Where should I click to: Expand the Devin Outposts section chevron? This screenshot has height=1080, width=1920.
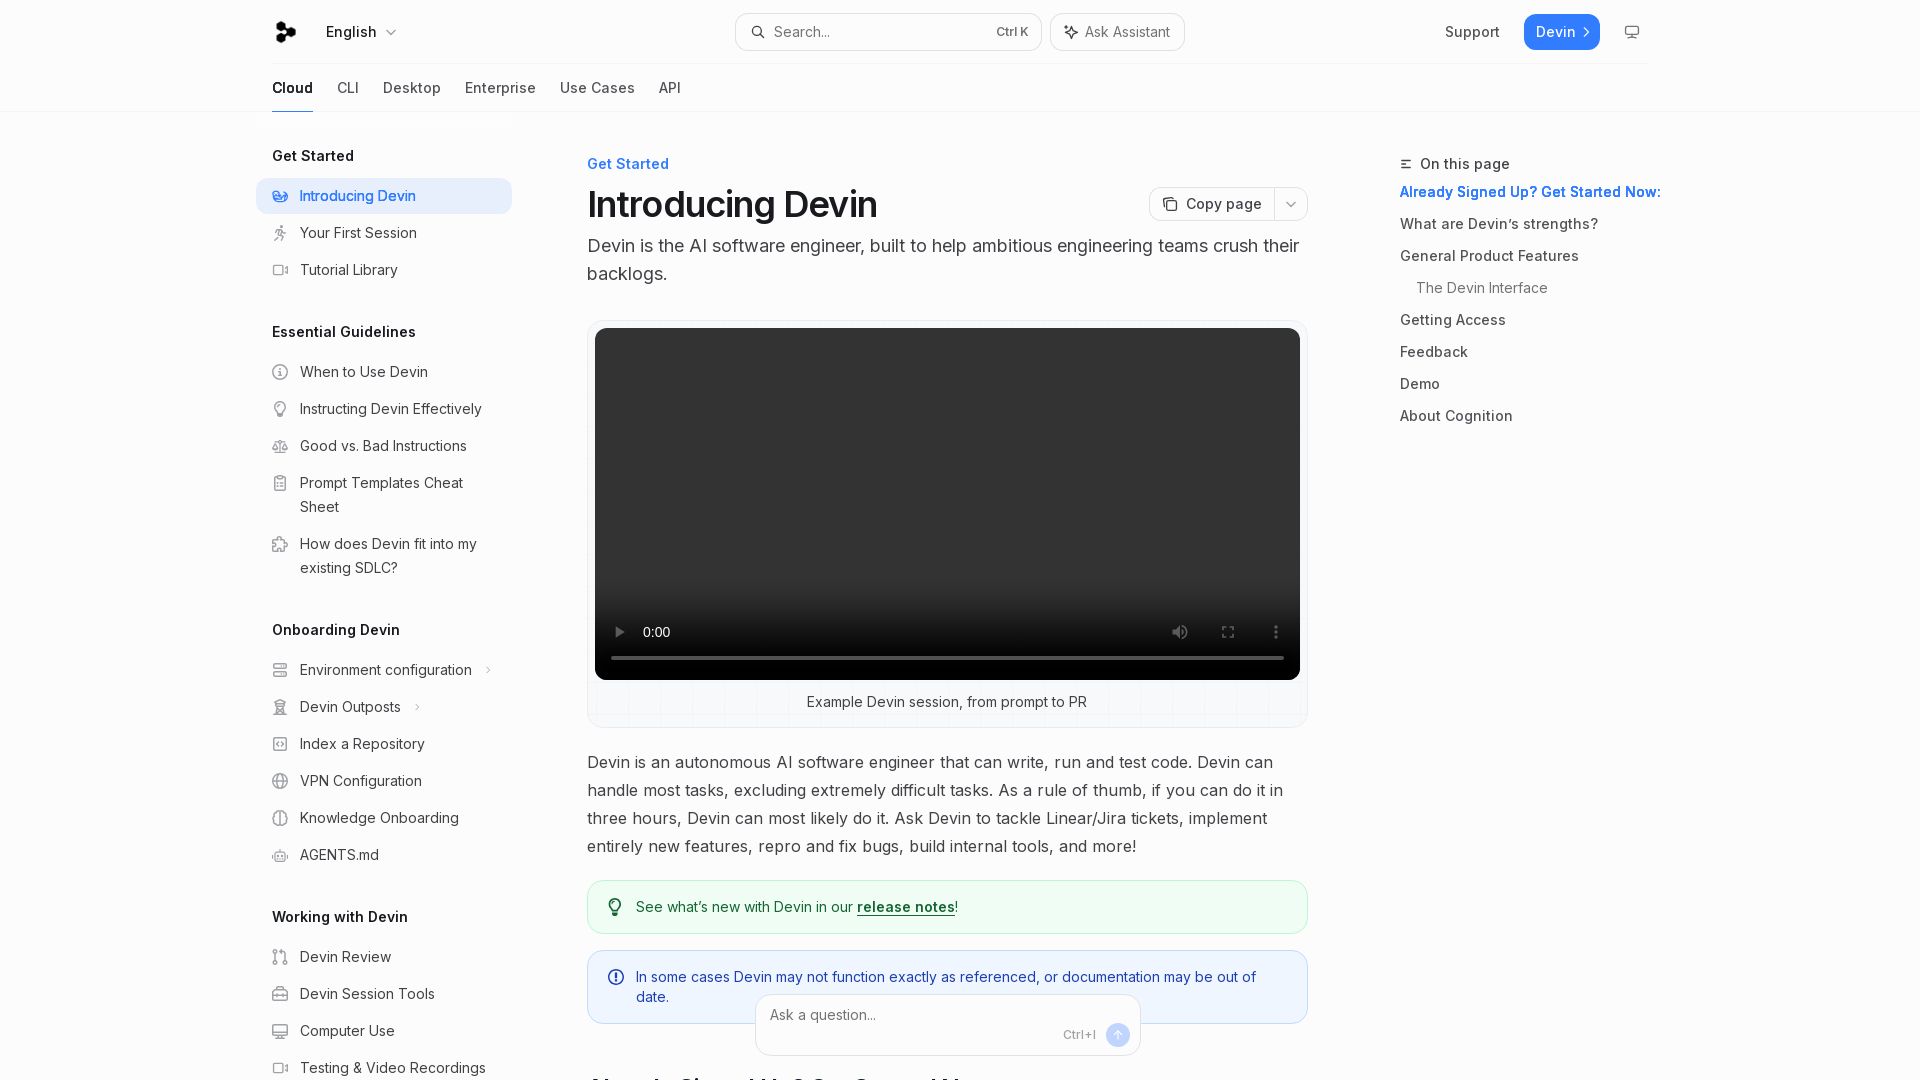417,707
